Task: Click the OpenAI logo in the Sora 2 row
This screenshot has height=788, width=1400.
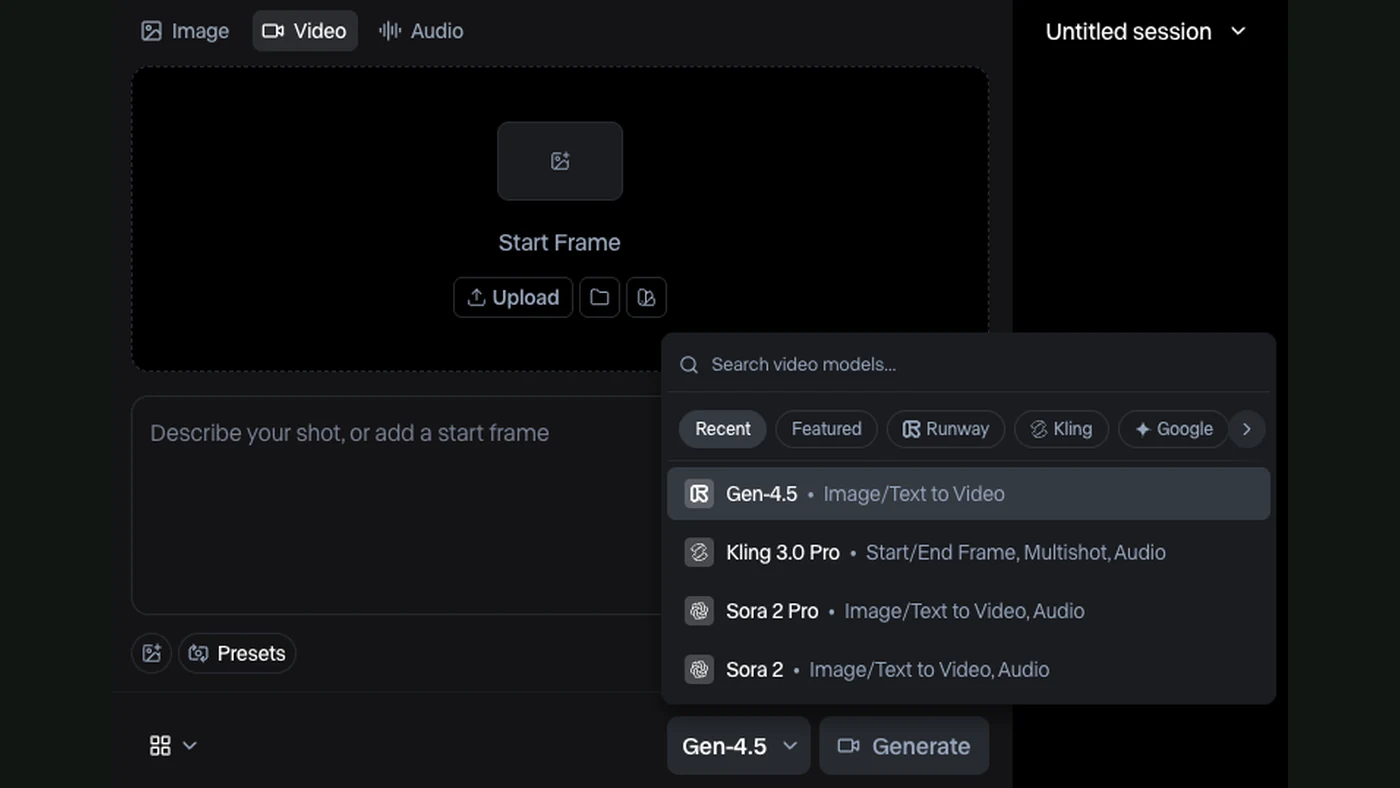Action: [x=699, y=669]
